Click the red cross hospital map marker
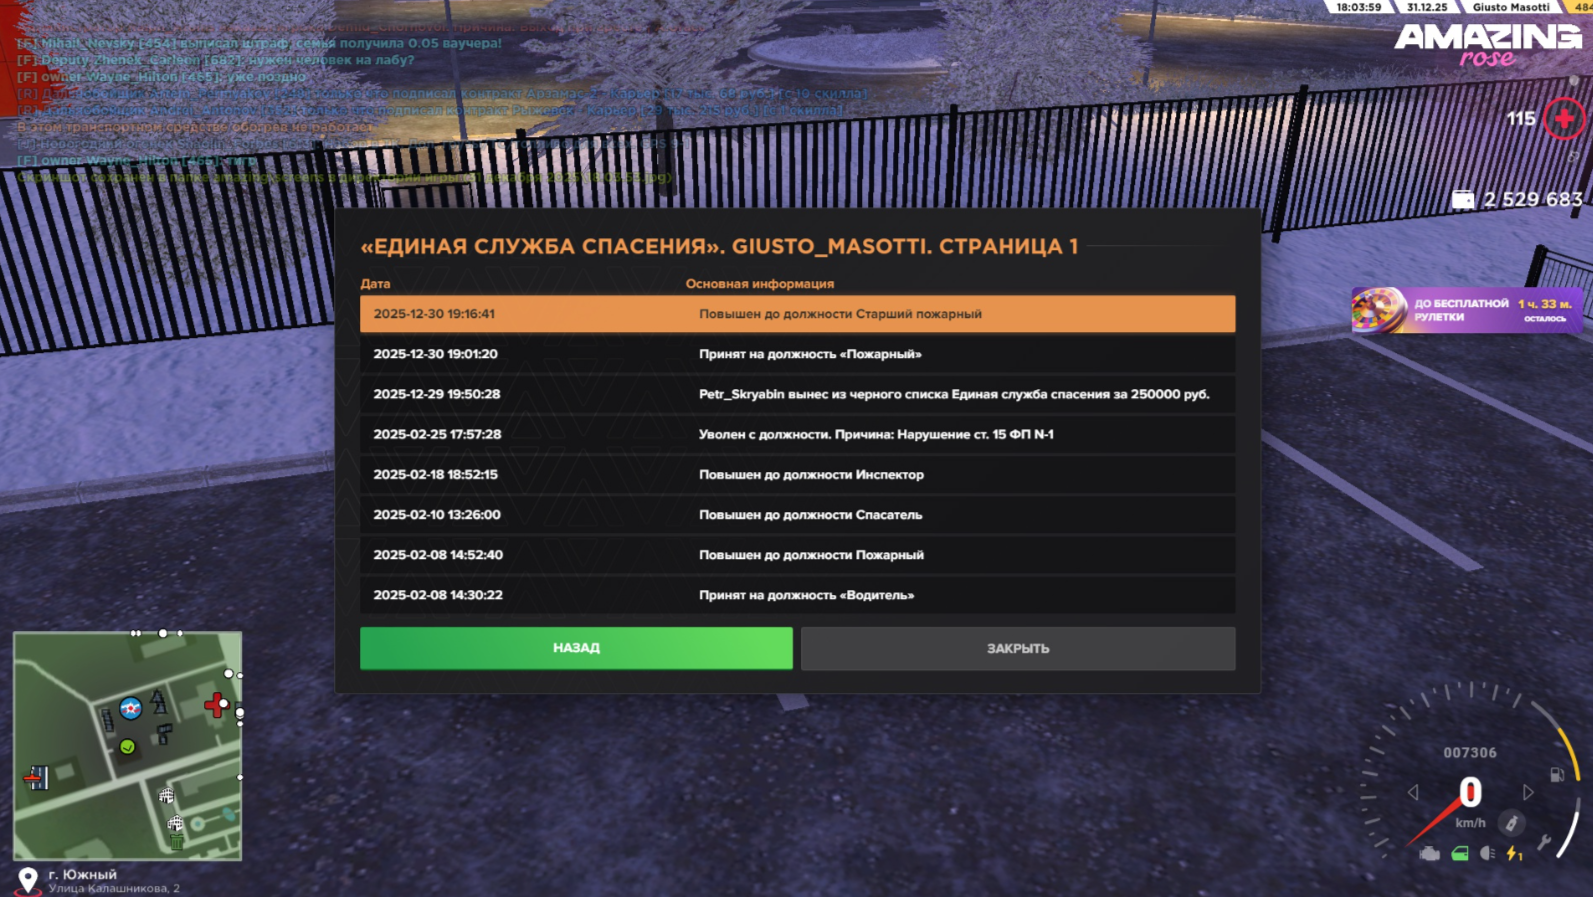This screenshot has height=897, width=1593. pyautogui.click(x=216, y=705)
